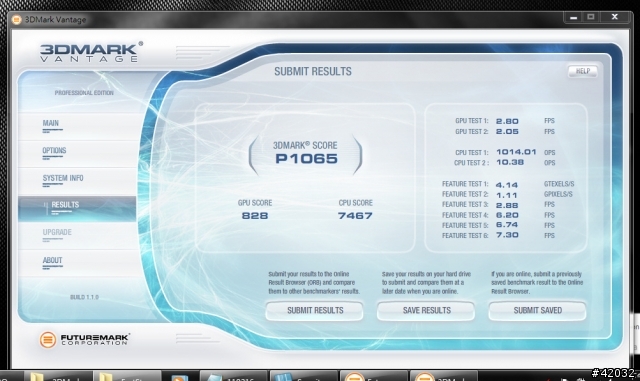Close the 3DMark Vantage window
This screenshot has width=640, height=381.
point(615,17)
